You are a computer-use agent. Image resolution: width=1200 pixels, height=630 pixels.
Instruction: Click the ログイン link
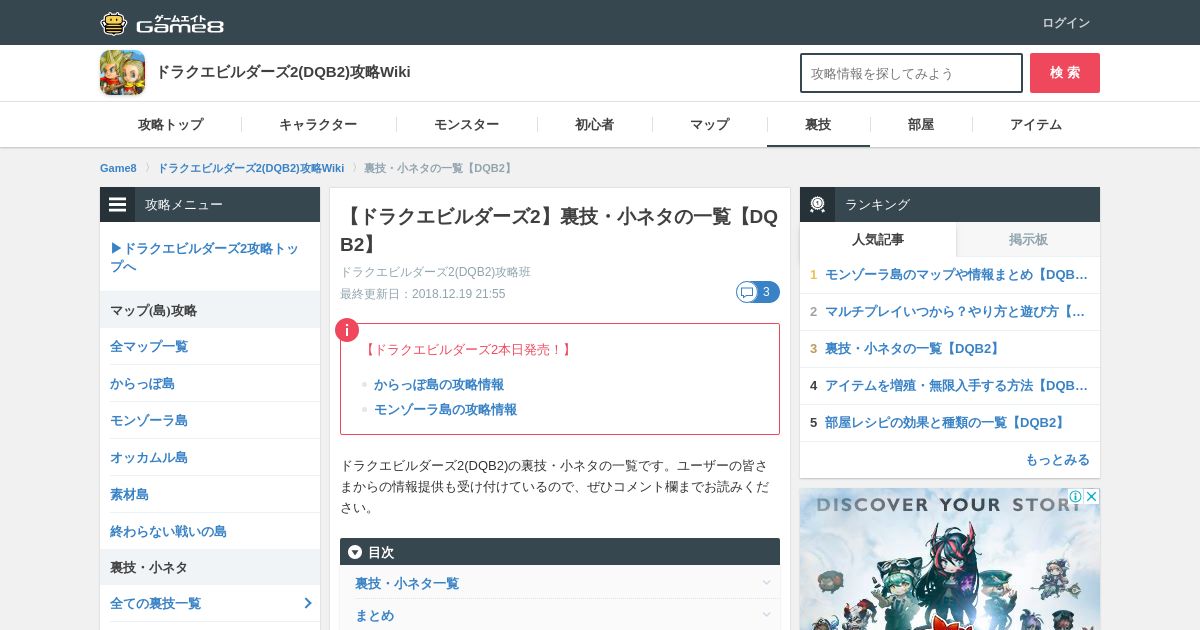(x=1066, y=23)
